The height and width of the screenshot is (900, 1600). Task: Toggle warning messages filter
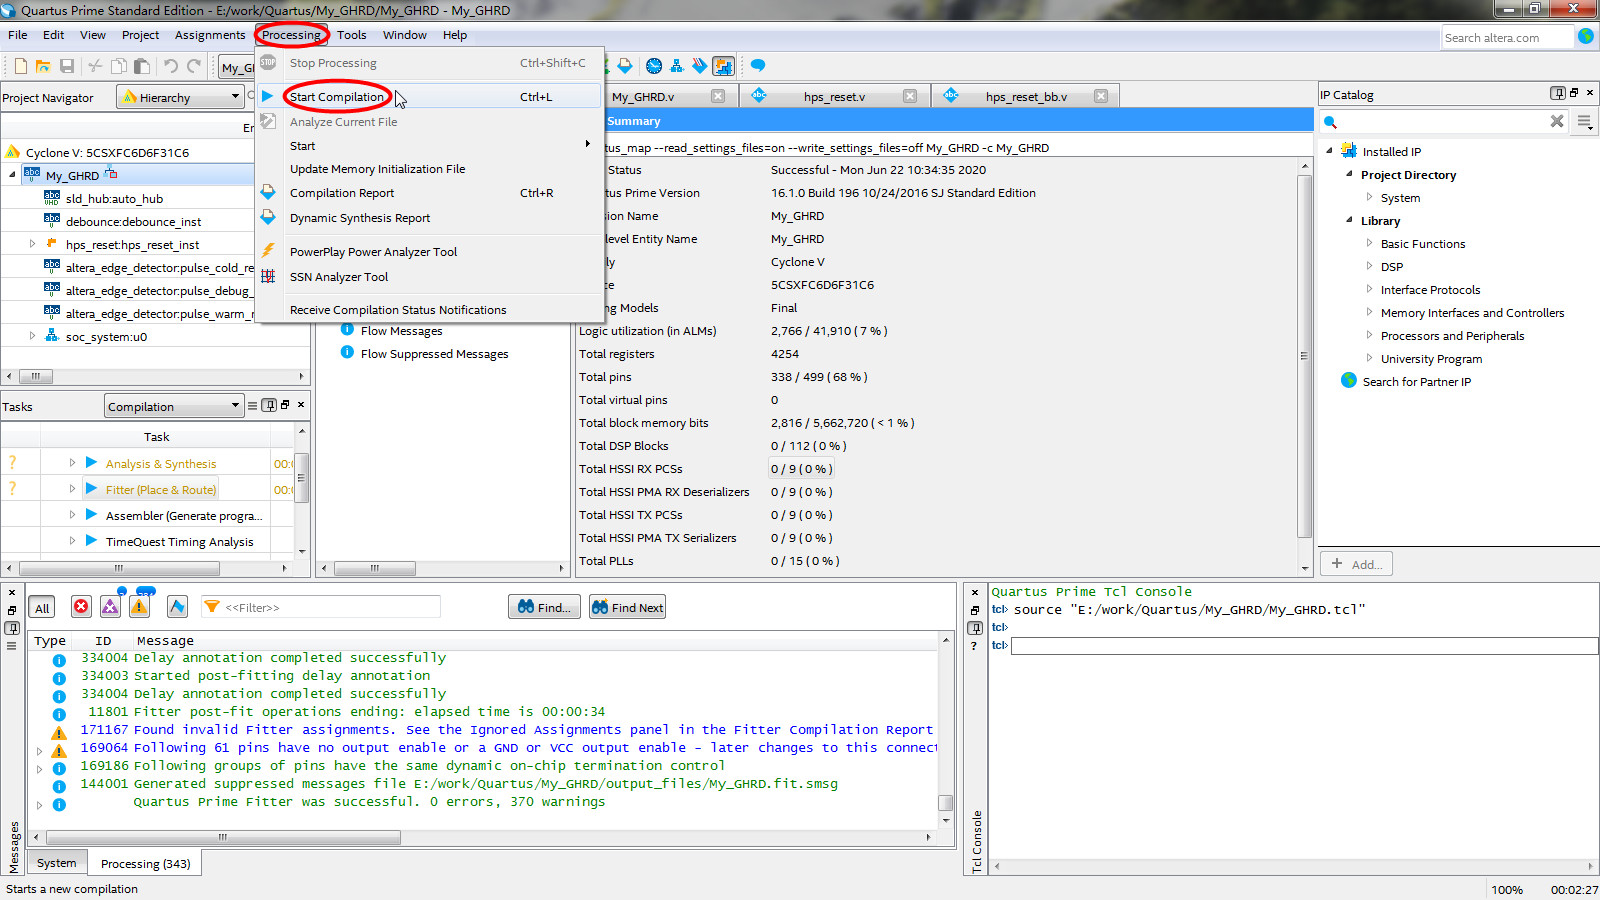139,607
